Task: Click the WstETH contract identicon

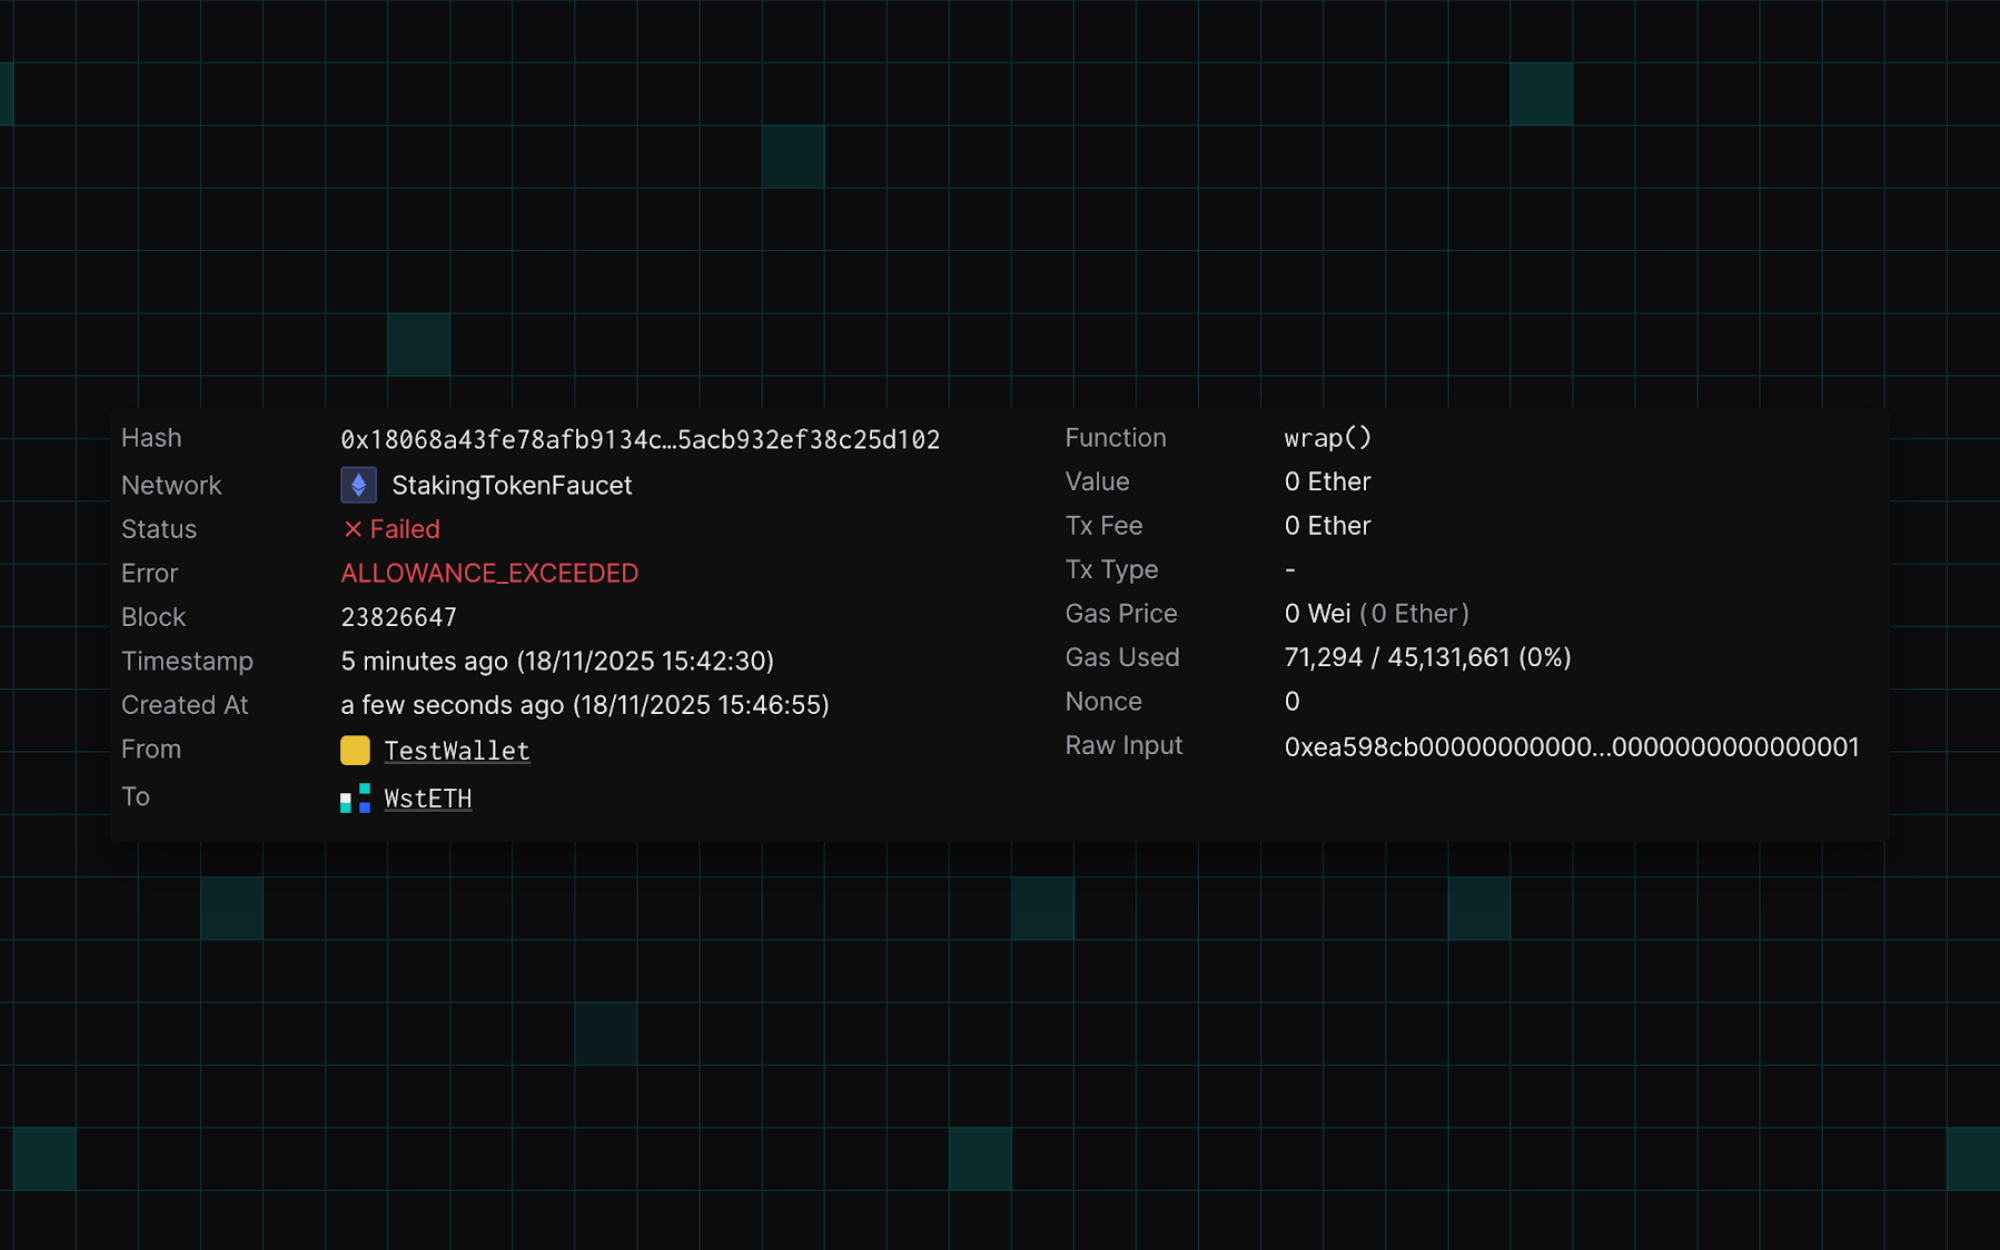Action: pyautogui.click(x=355, y=798)
